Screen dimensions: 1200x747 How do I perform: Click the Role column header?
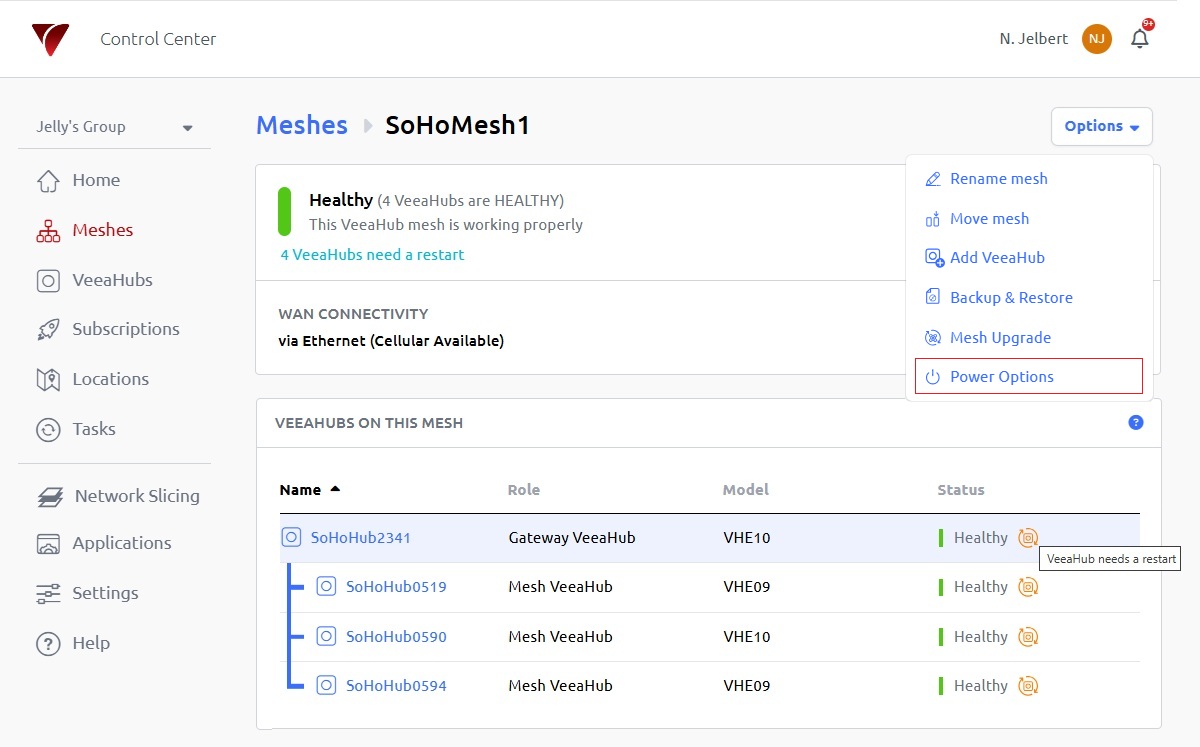[x=524, y=490]
